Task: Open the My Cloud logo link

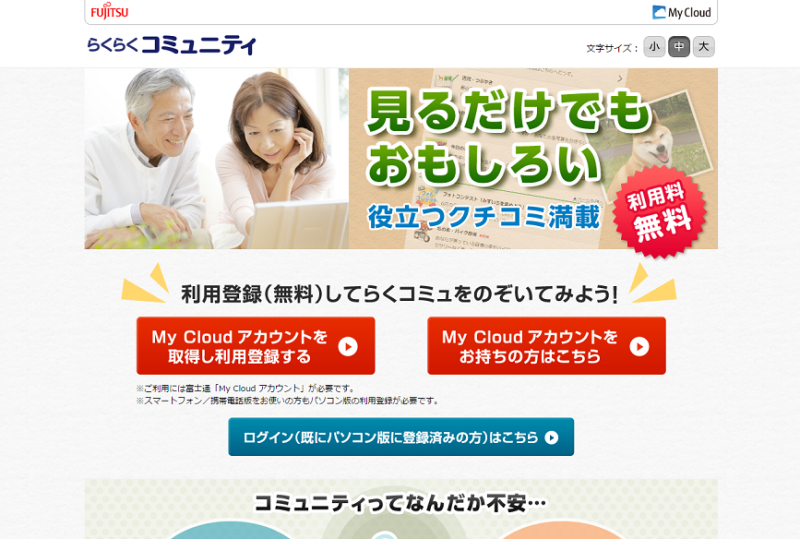Action: click(x=682, y=12)
